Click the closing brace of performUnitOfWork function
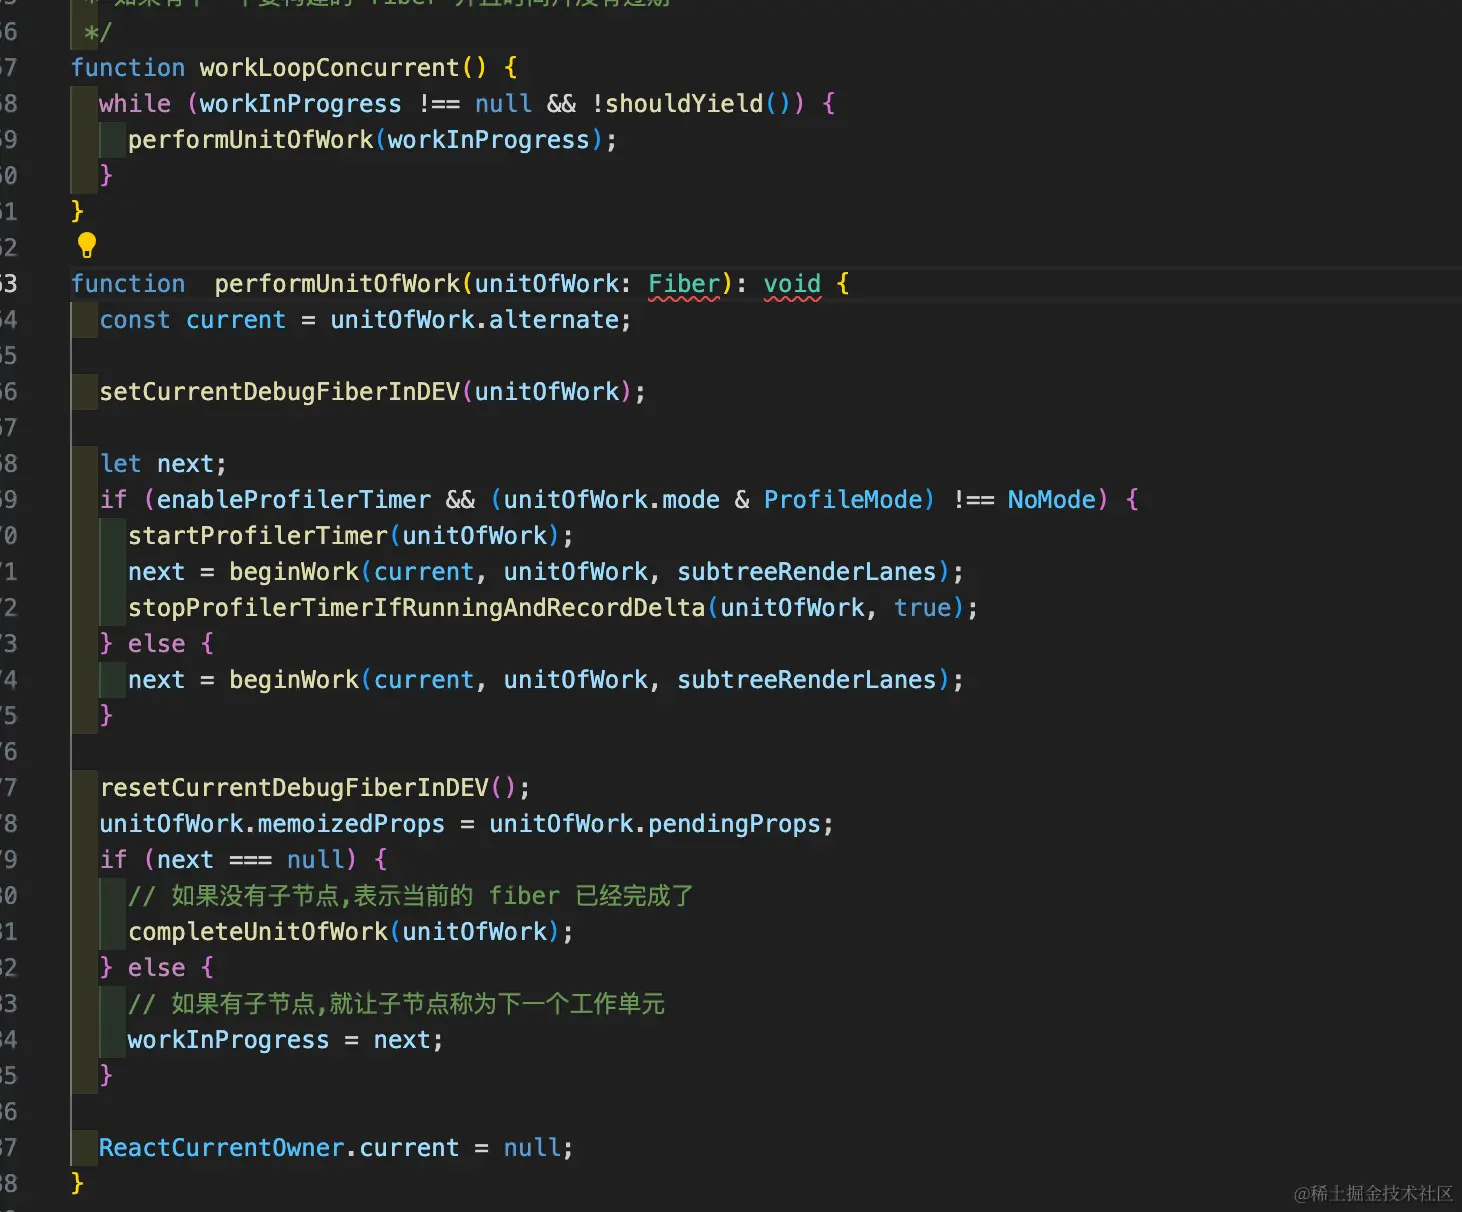Screen dimensions: 1462x1212 tap(77, 1184)
